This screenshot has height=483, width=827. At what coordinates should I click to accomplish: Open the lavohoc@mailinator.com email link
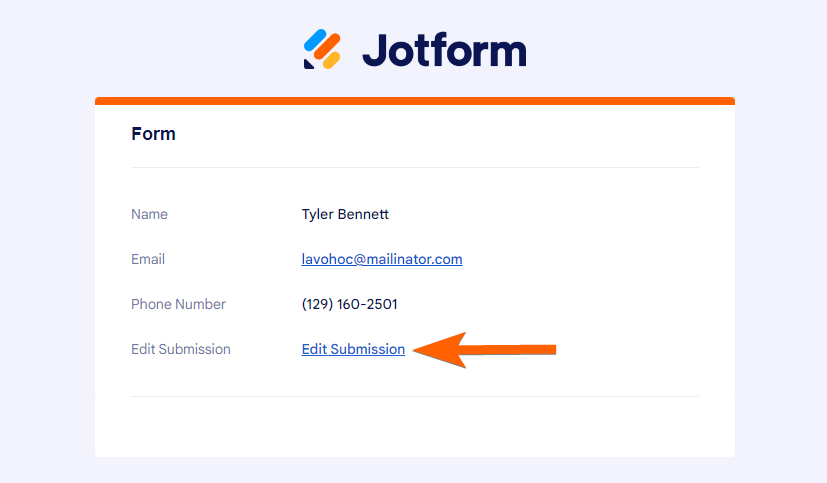pos(382,259)
